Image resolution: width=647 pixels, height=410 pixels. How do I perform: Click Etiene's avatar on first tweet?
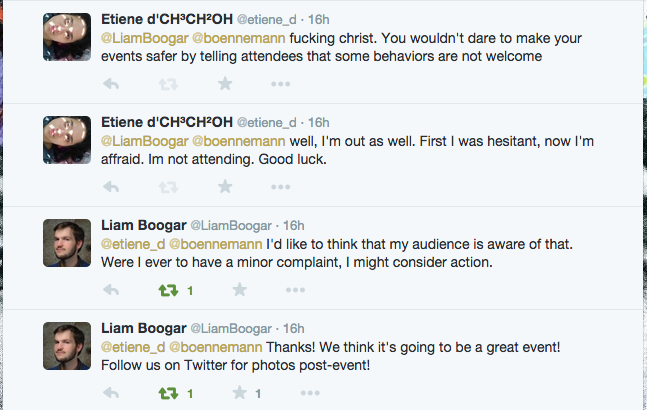pyautogui.click(x=67, y=37)
